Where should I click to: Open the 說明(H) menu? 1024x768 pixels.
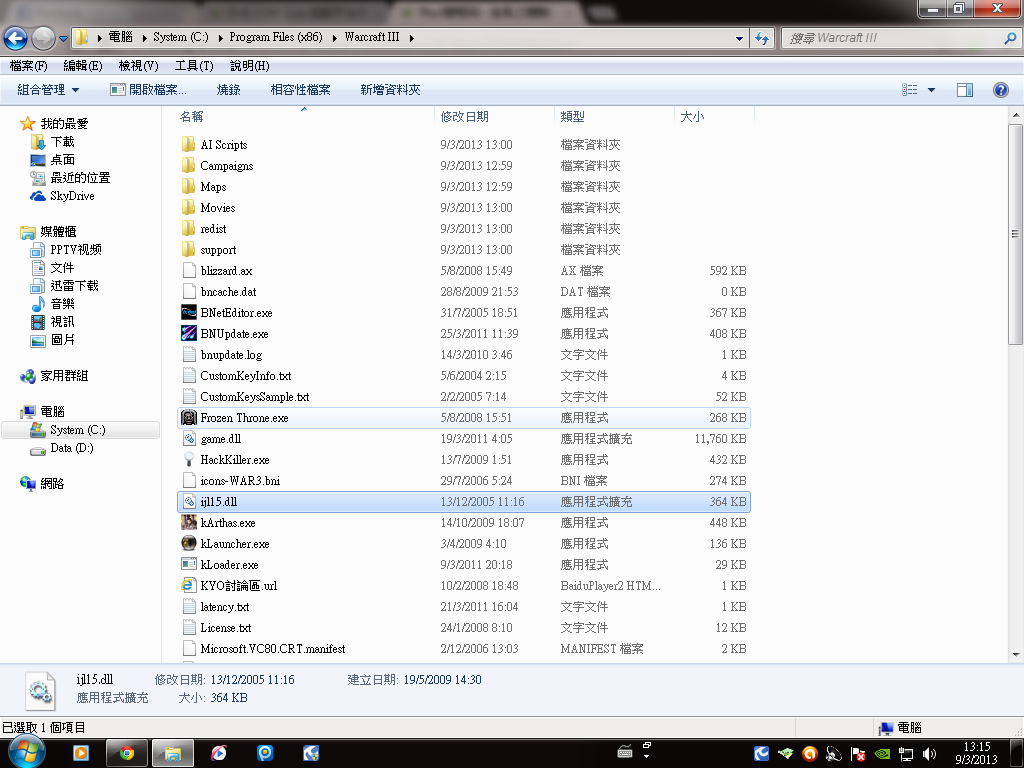tap(249, 66)
